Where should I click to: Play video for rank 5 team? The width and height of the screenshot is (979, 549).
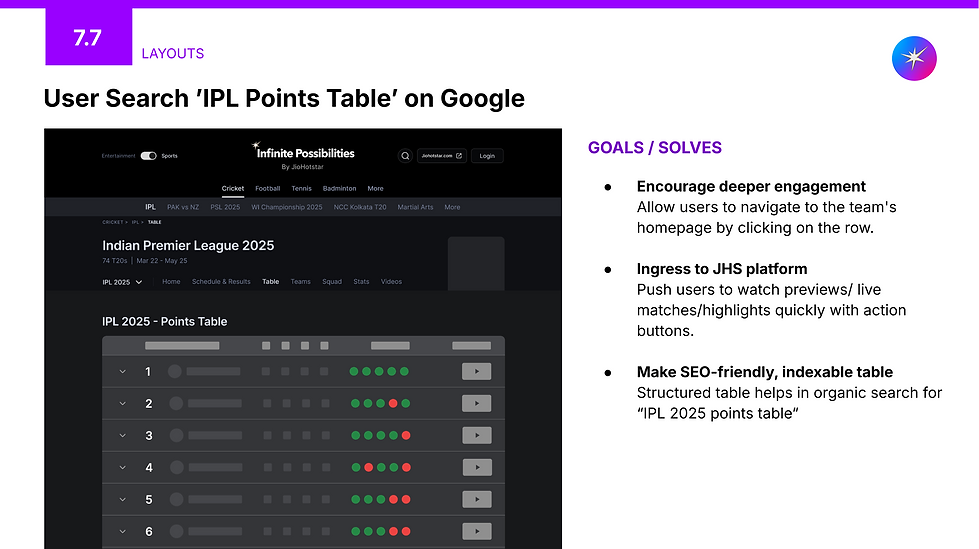coord(477,499)
